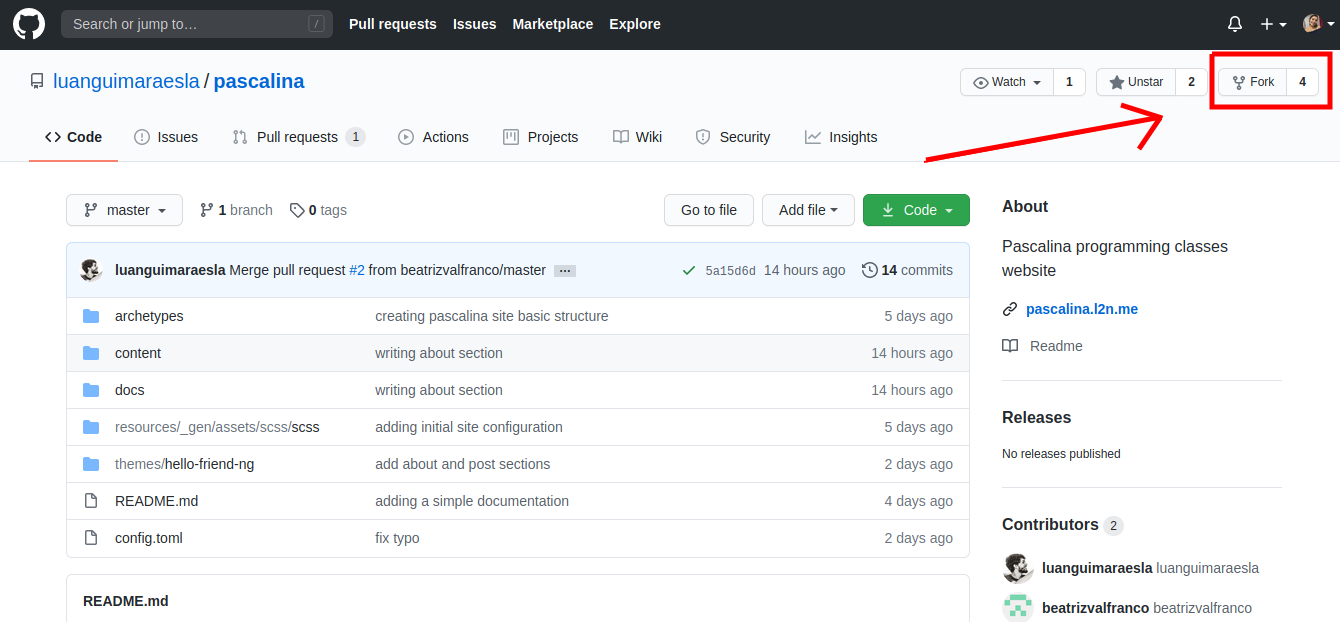Click the GitHub Octocat logo
The width and height of the screenshot is (1340, 622).
pyautogui.click(x=29, y=24)
